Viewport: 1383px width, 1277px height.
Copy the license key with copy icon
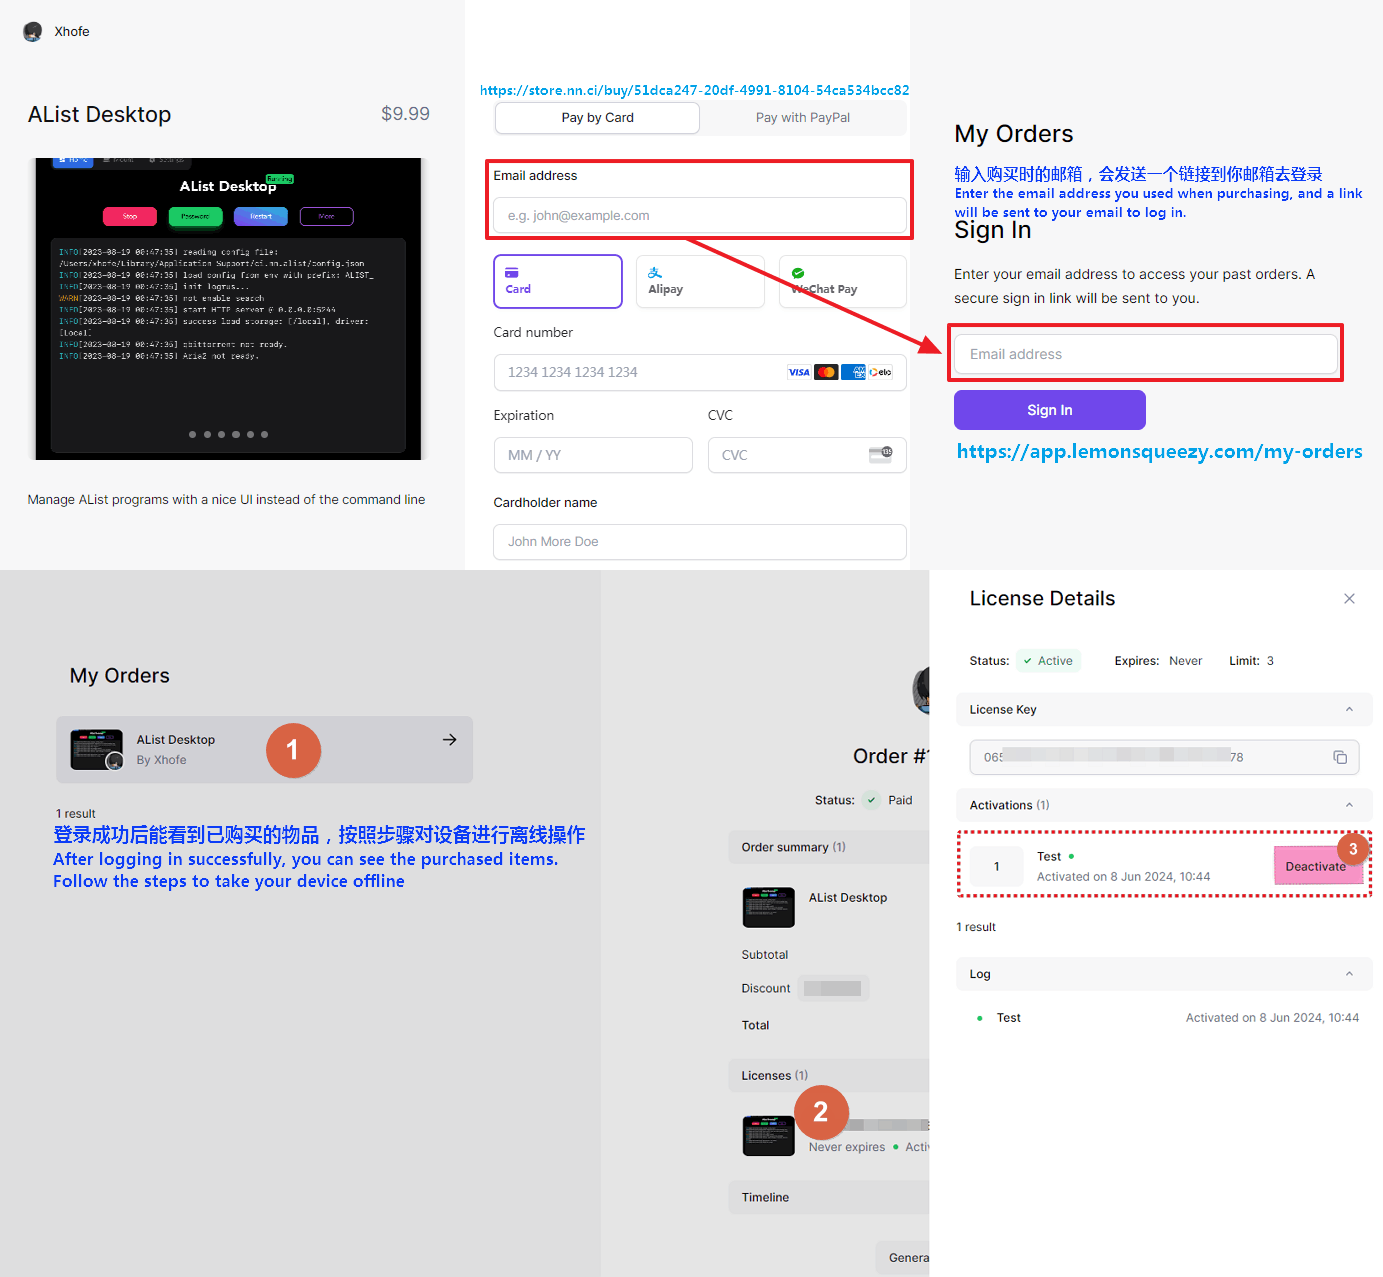pos(1340,758)
